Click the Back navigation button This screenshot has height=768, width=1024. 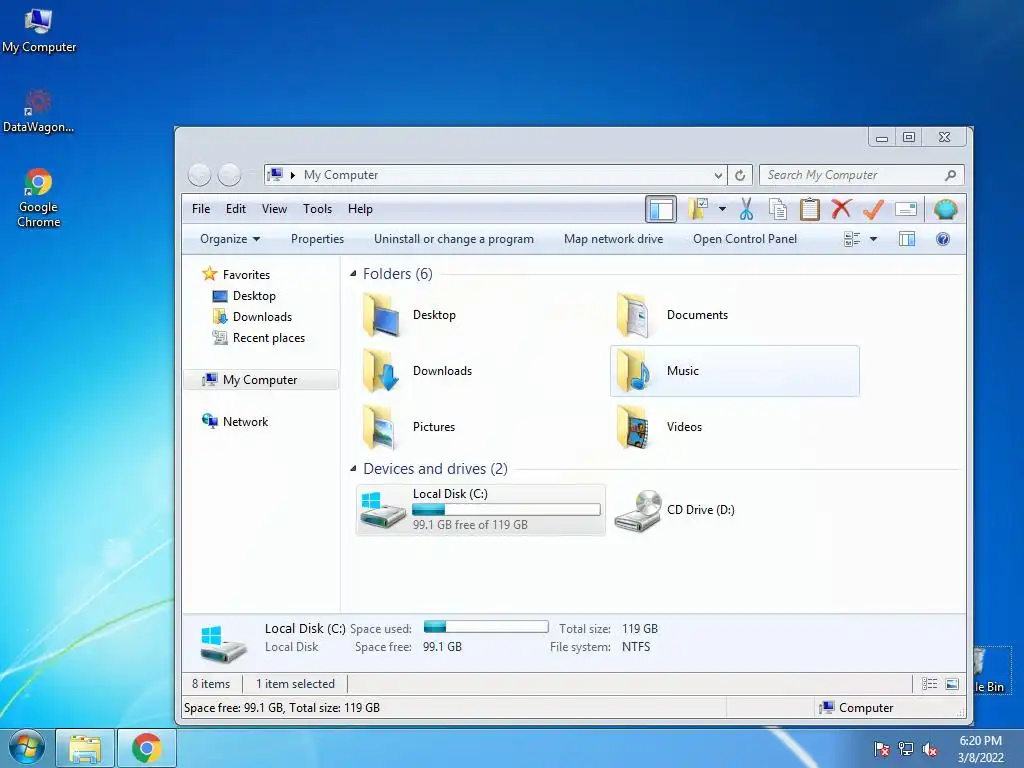(x=199, y=174)
